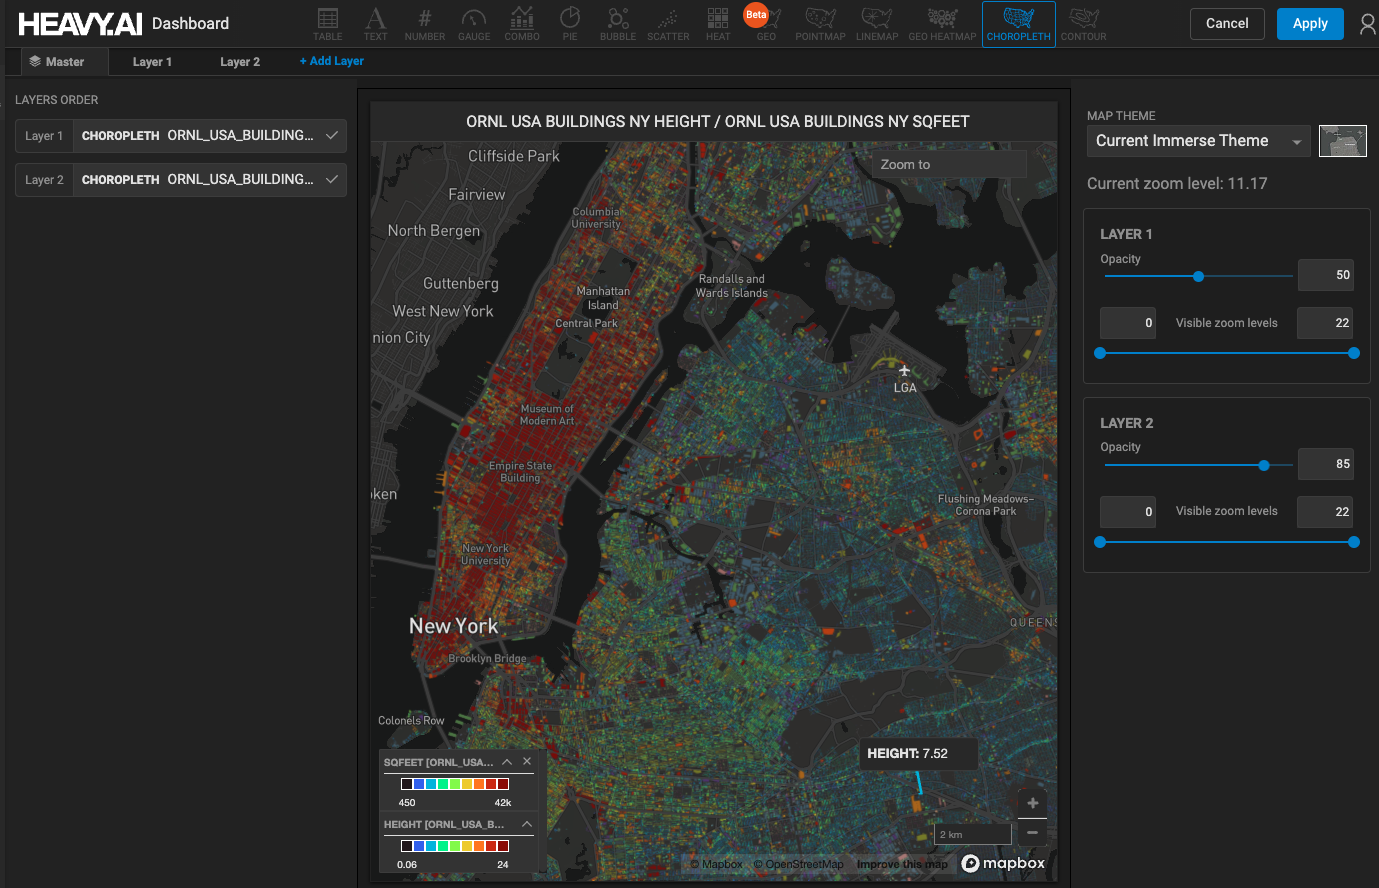The image size is (1379, 888).
Task: Switch to the Combo chart type
Action: tap(522, 24)
